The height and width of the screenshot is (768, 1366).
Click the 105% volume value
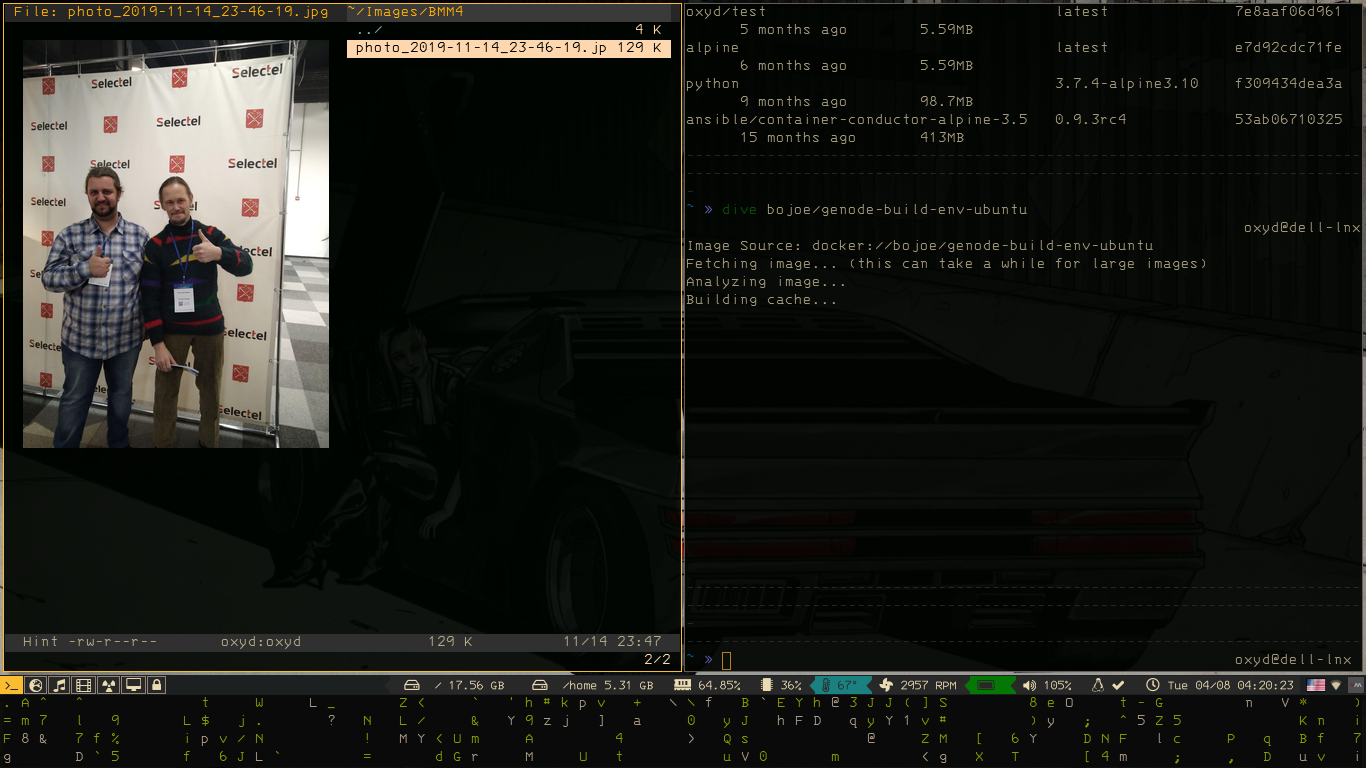1057,685
